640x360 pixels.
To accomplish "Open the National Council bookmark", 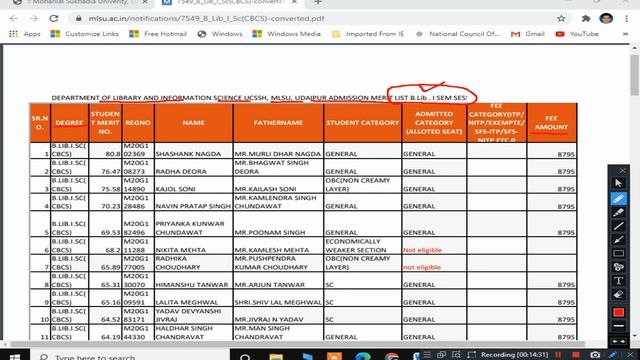I will point(458,34).
